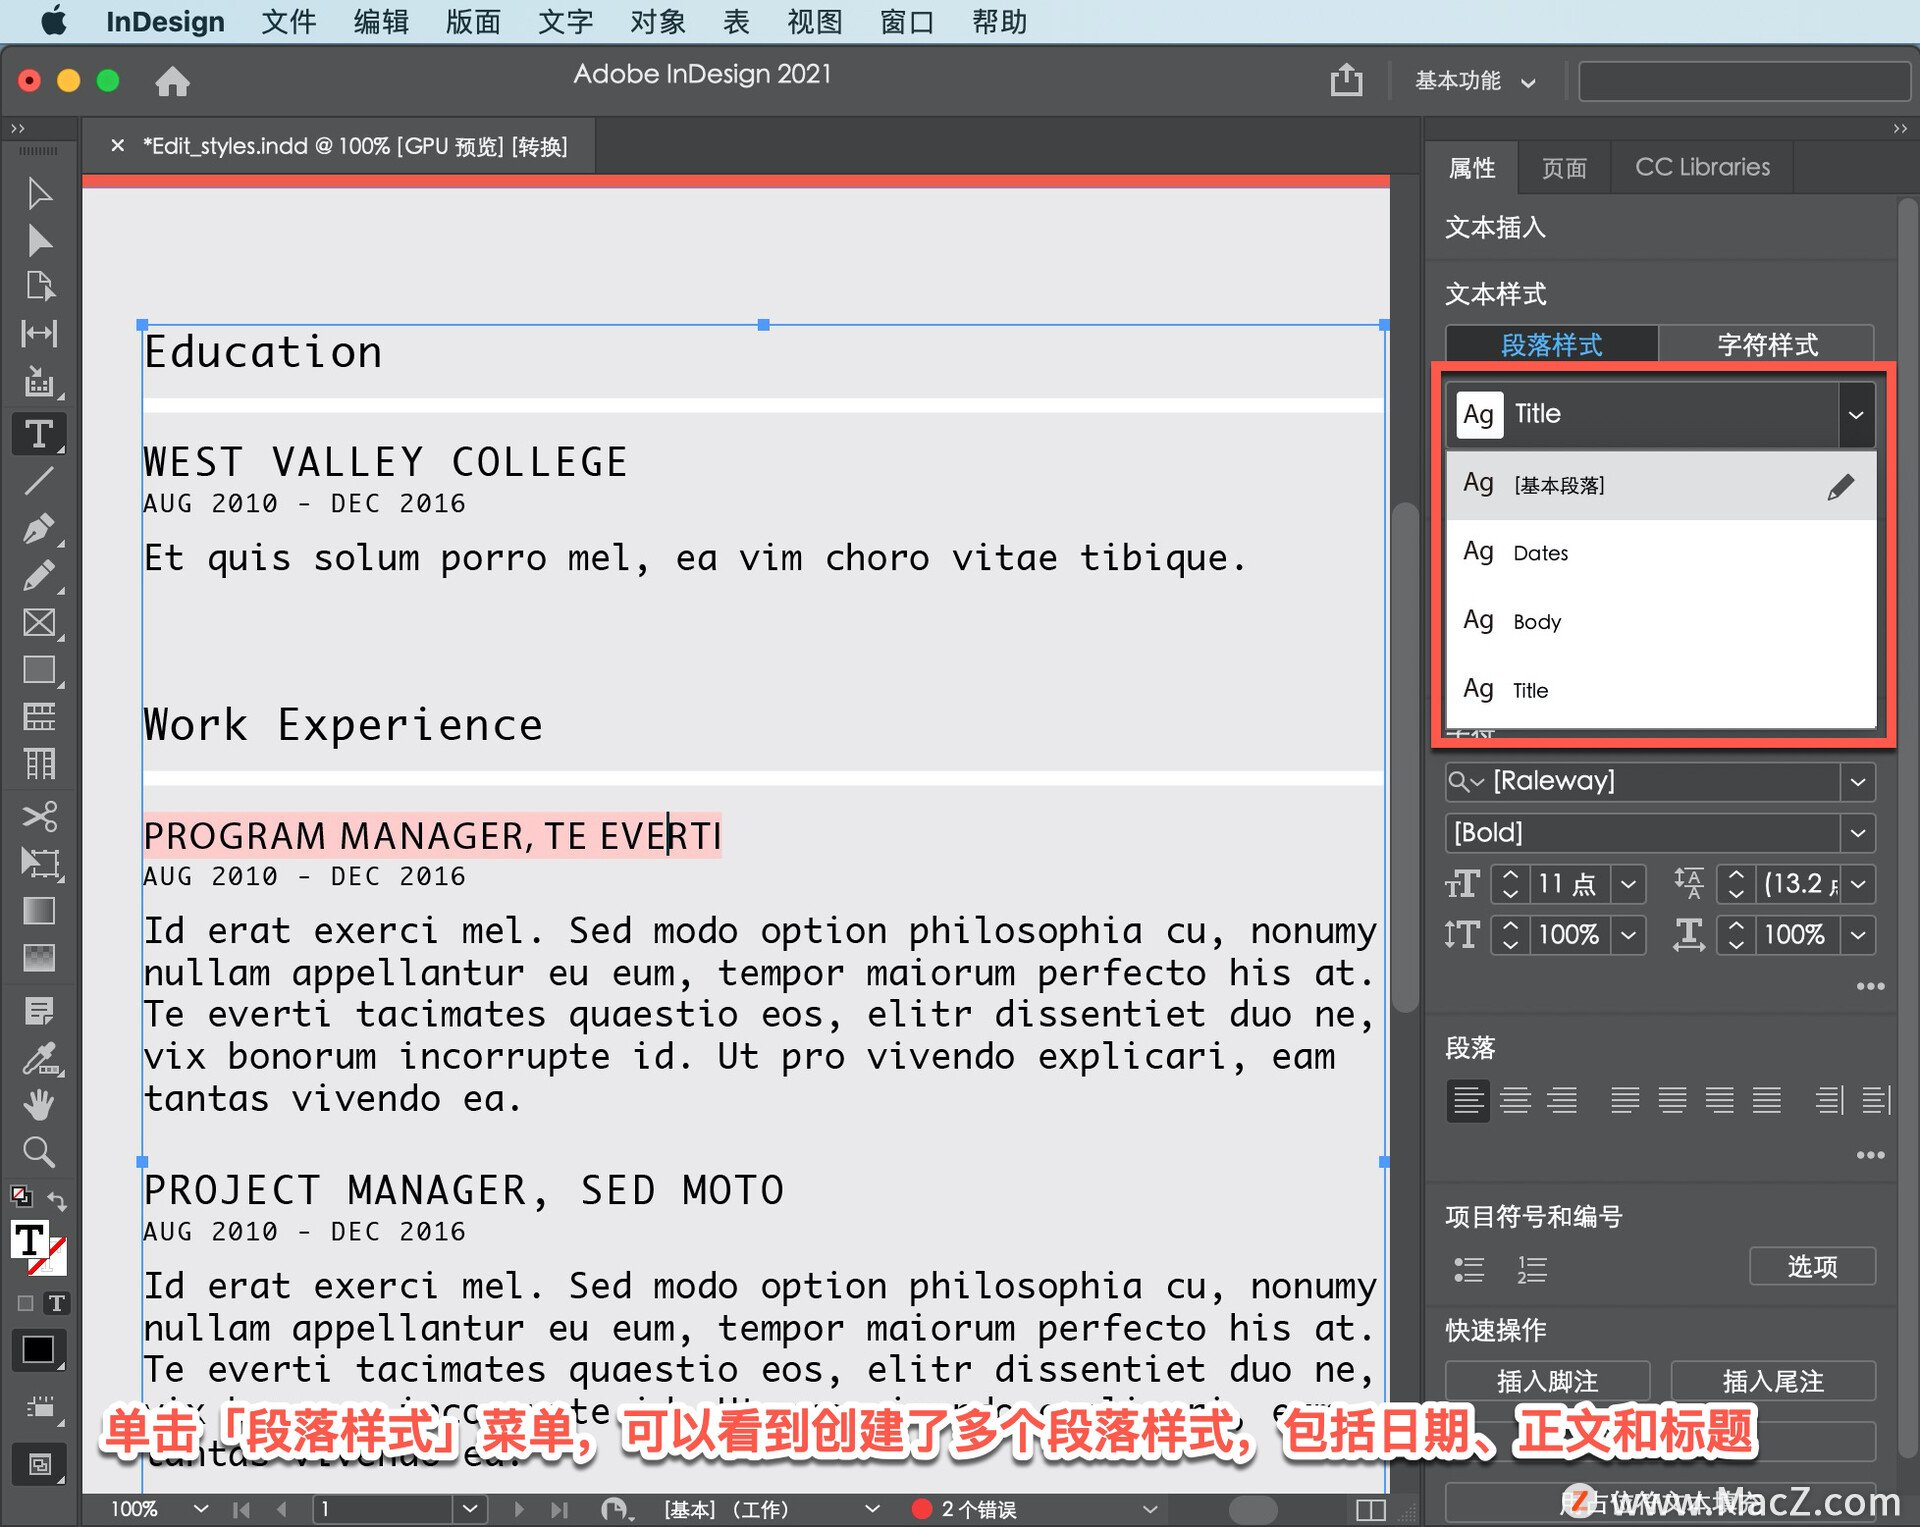Select the Eyedropper tool
1920x1527 pixels.
(x=39, y=1058)
